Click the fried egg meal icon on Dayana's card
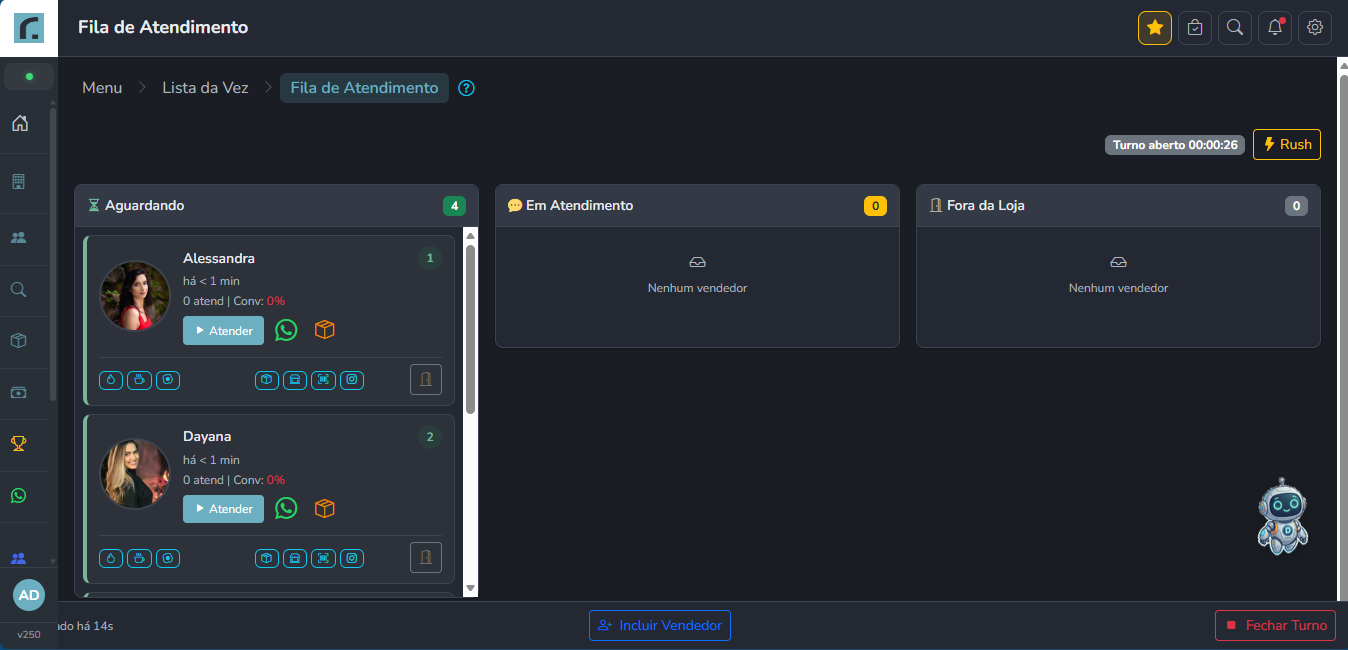 [x=167, y=558]
